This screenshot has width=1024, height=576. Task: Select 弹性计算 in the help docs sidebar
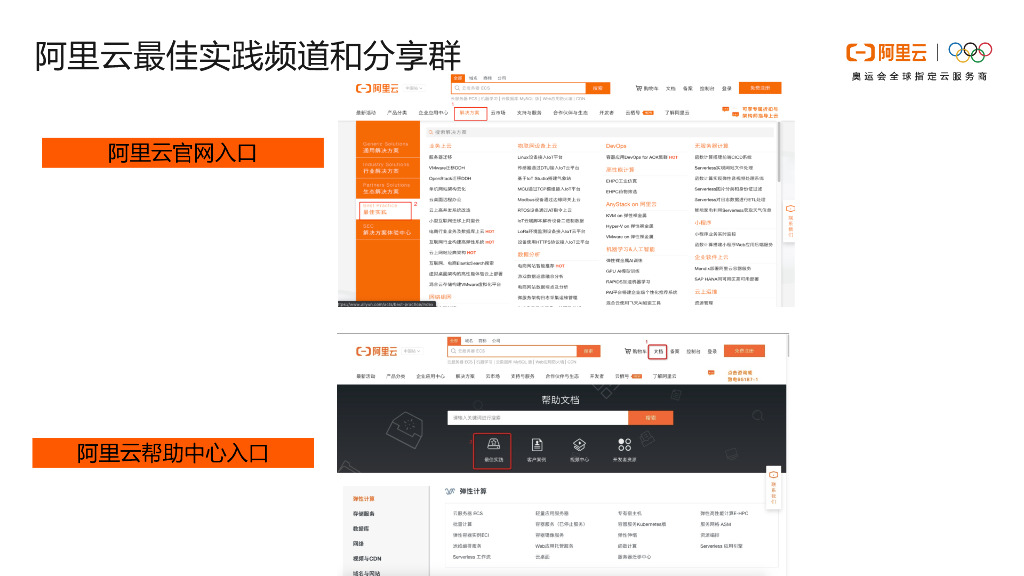tap(364, 499)
